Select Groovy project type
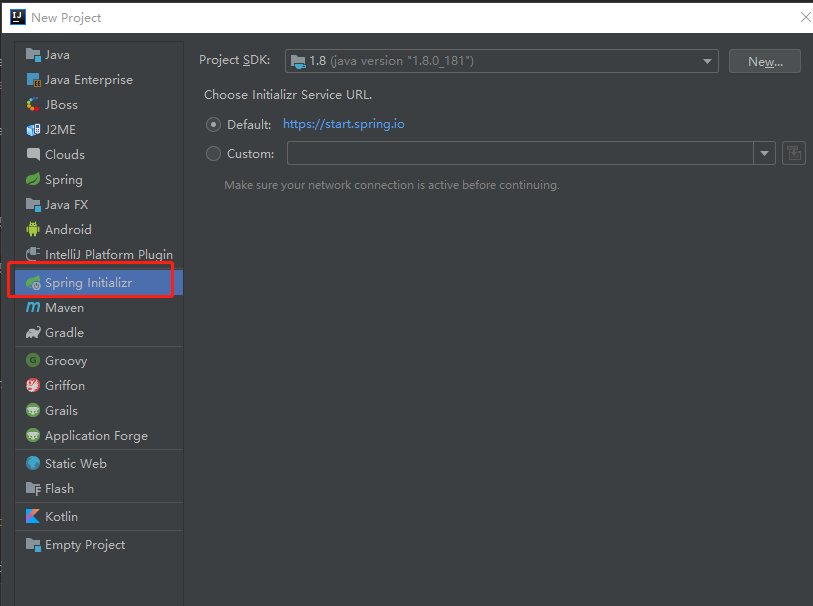The image size is (813, 606). pos(99,360)
